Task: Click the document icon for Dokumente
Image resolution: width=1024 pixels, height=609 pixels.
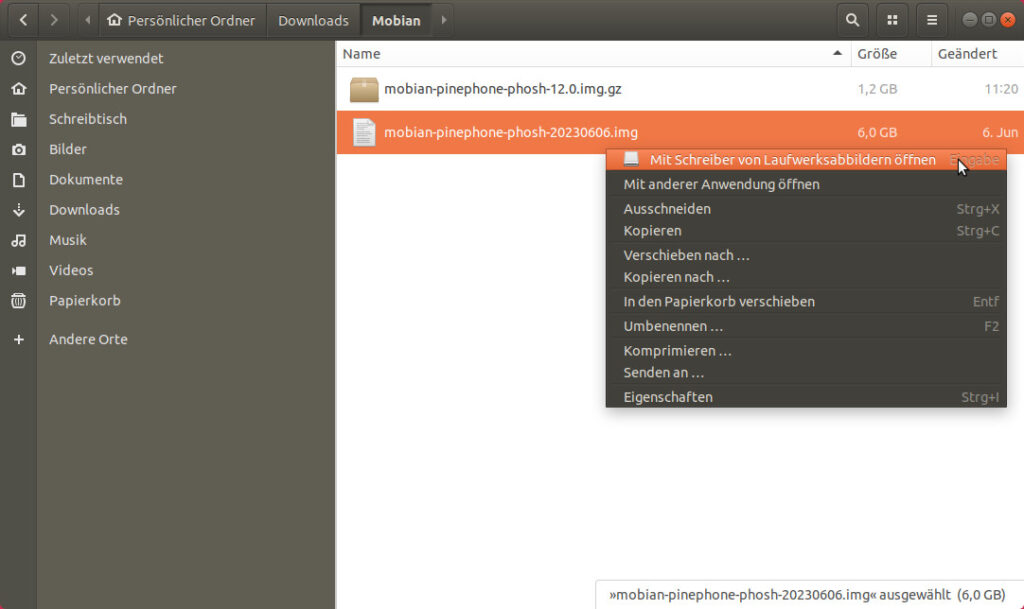Action: click(18, 180)
